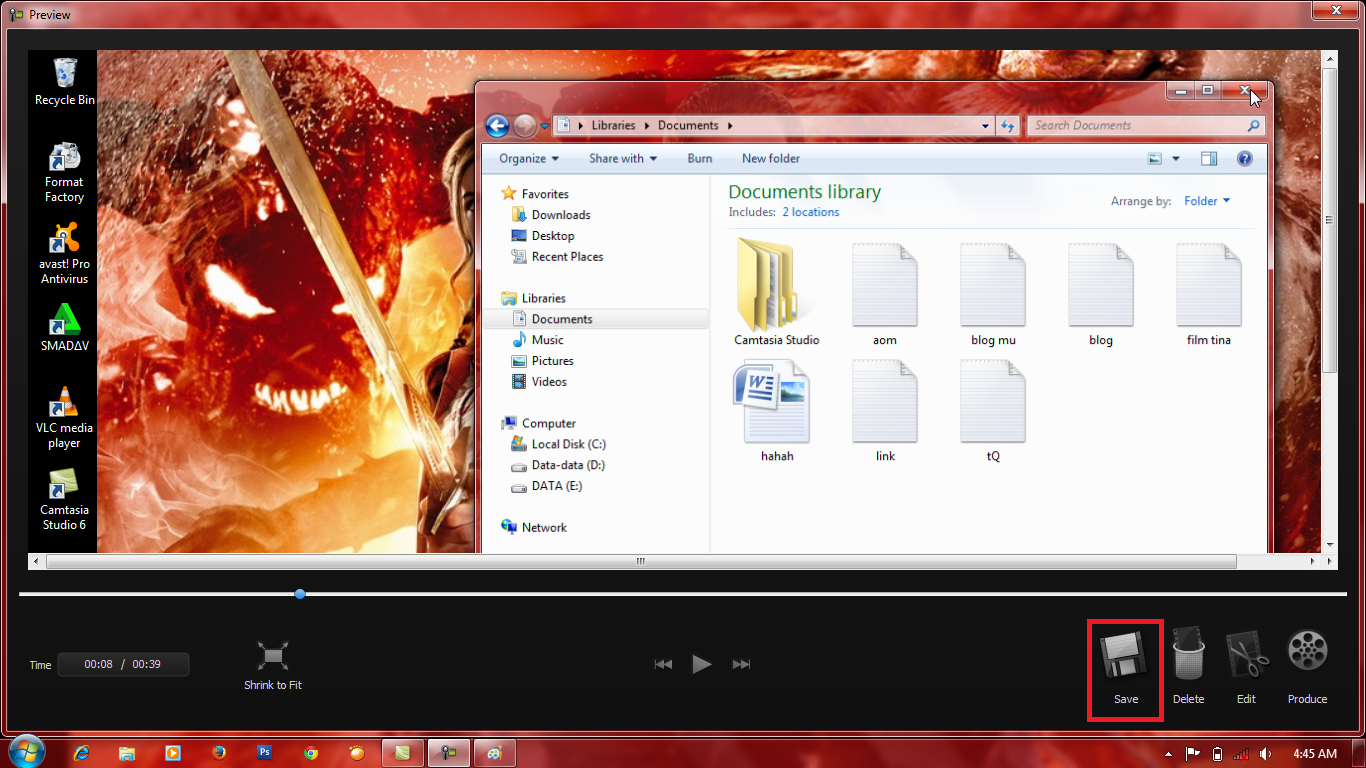1366x768 pixels.
Task: Click Documents in the address breadcrumb
Action: [x=688, y=126]
